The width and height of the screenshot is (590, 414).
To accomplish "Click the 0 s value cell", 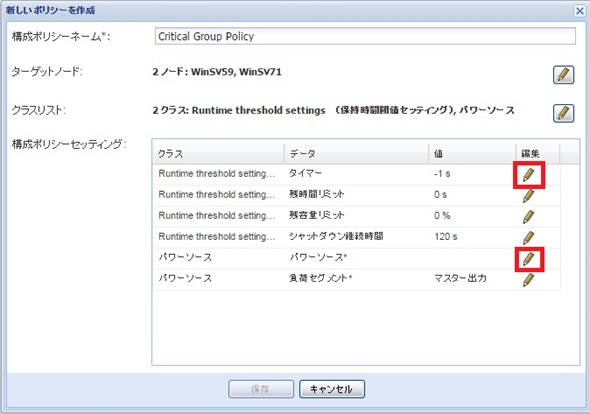I will pyautogui.click(x=472, y=195).
